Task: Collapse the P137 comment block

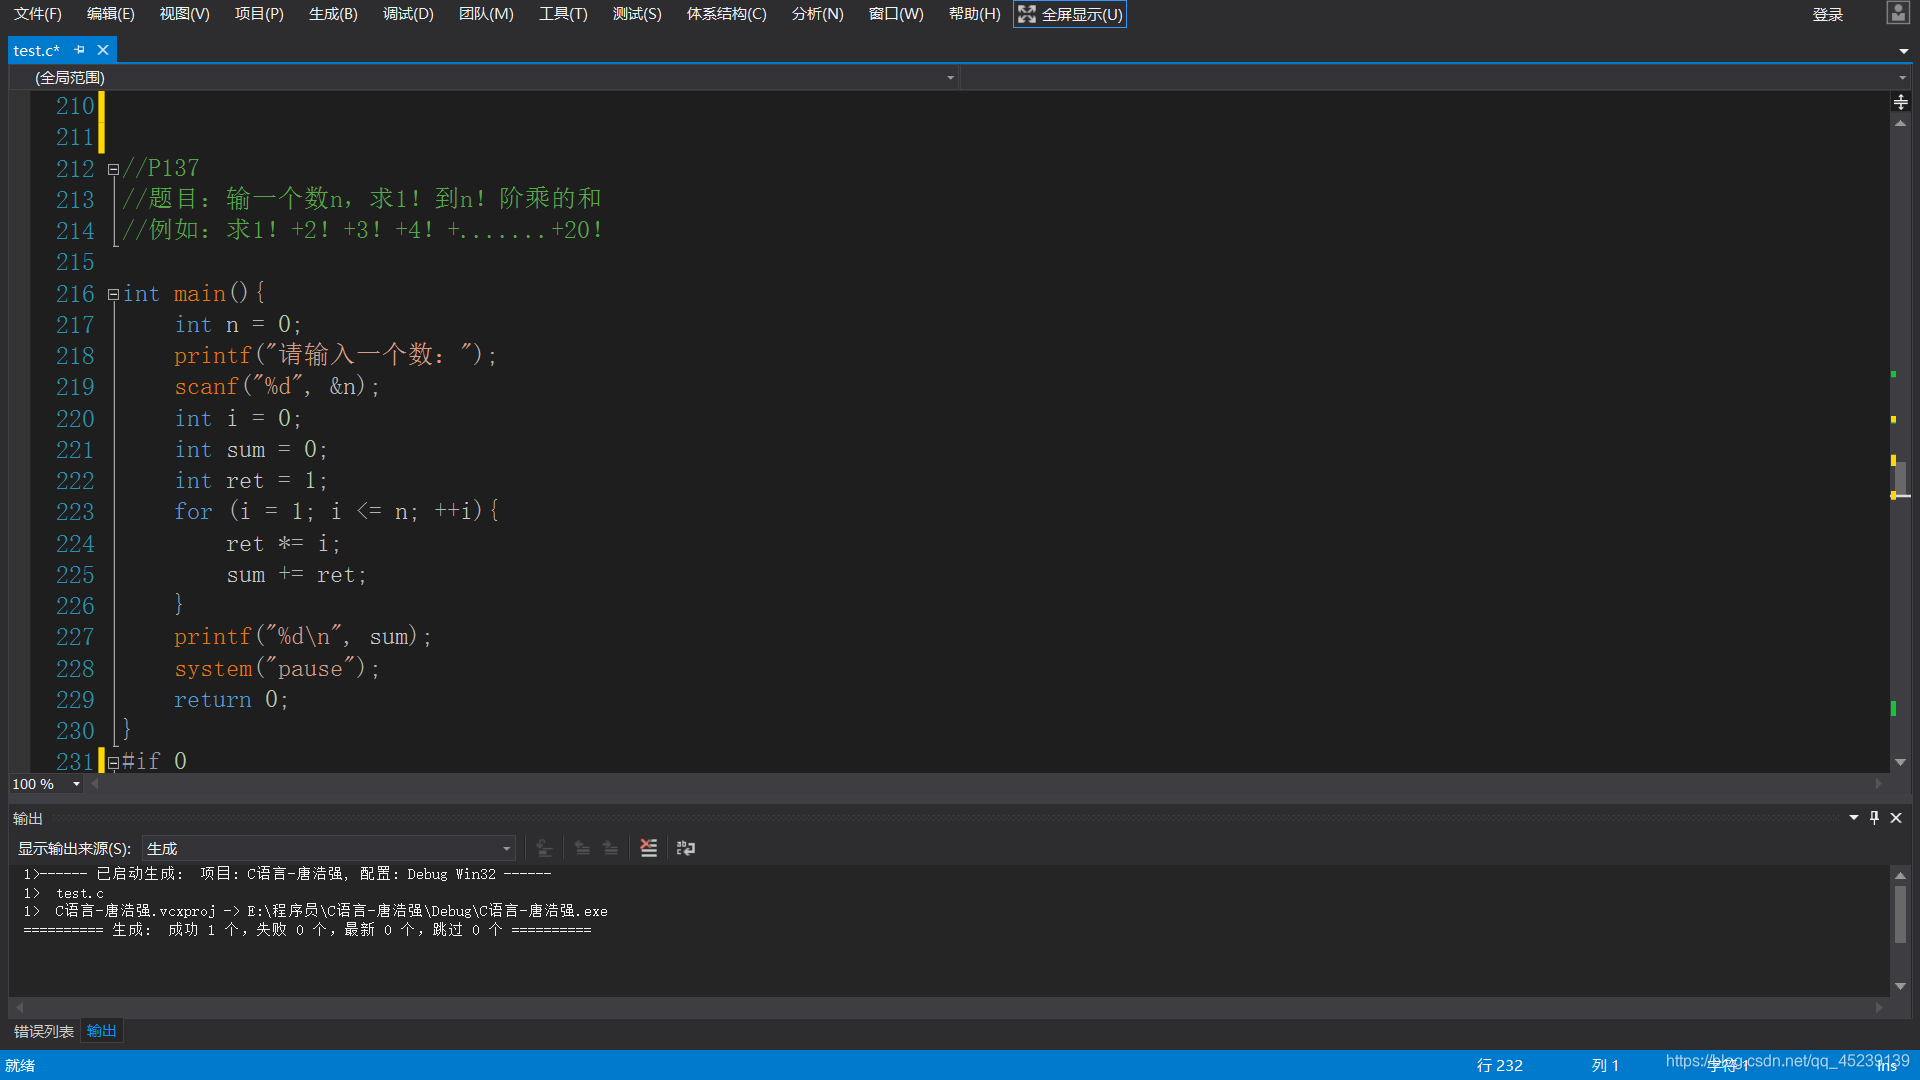Action: [113, 169]
